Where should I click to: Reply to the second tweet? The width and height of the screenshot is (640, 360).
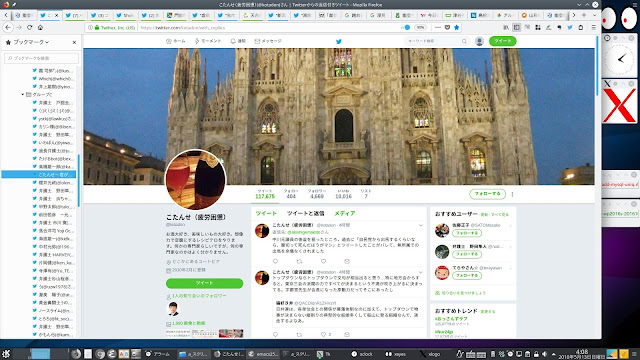[x=275, y=334]
